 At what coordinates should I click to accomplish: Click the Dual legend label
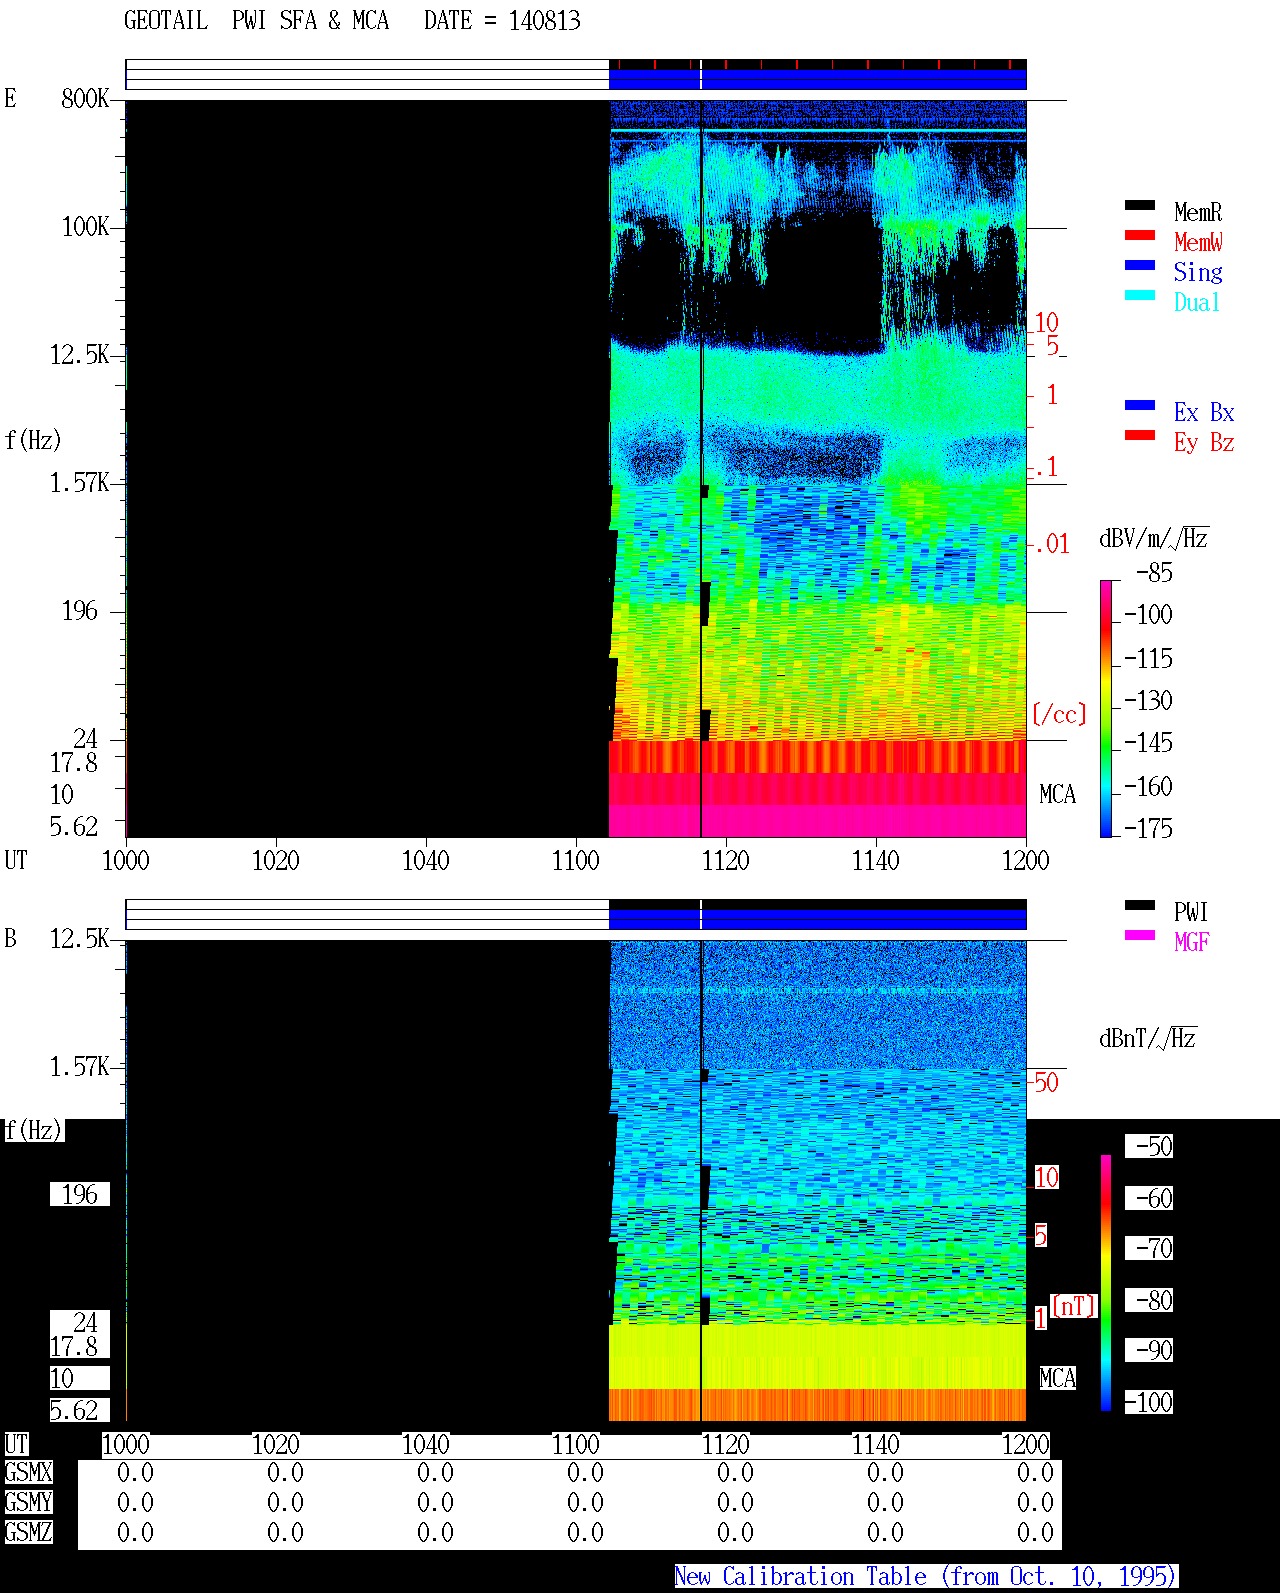click(1197, 302)
